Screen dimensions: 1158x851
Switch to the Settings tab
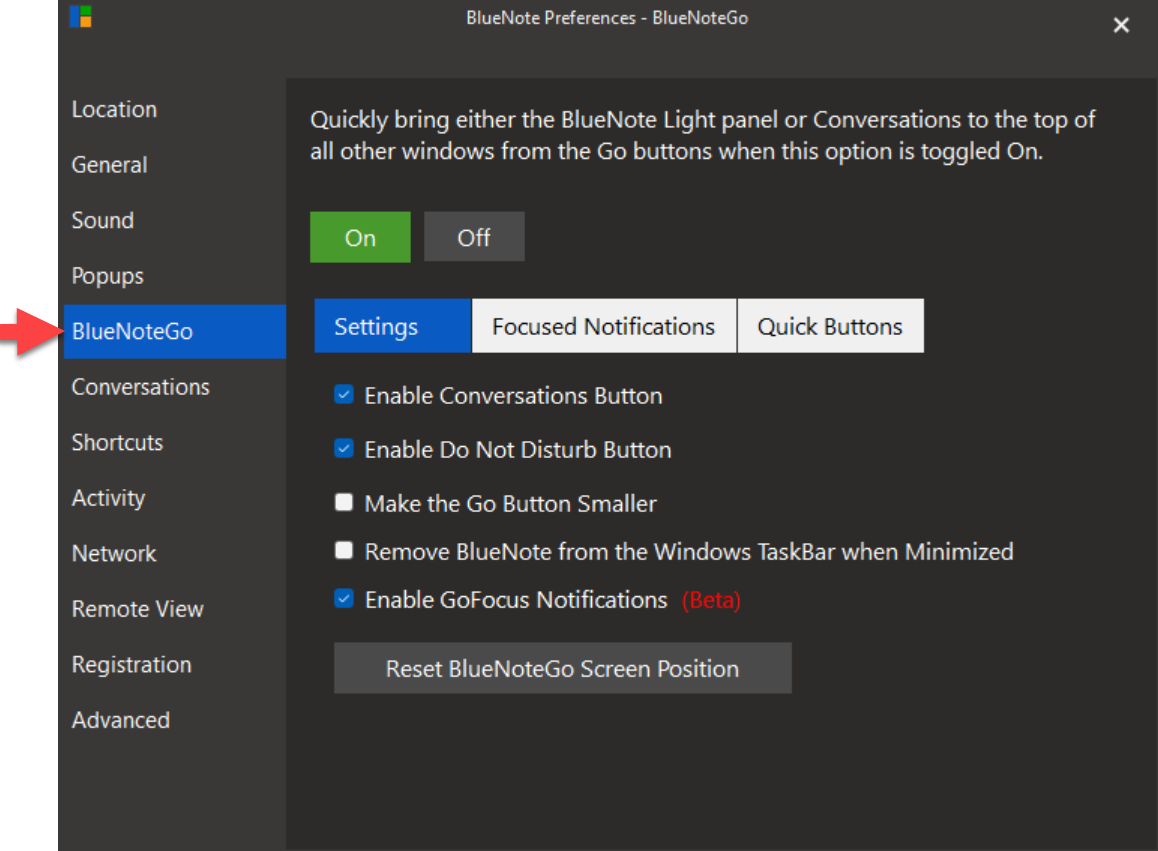tap(392, 326)
